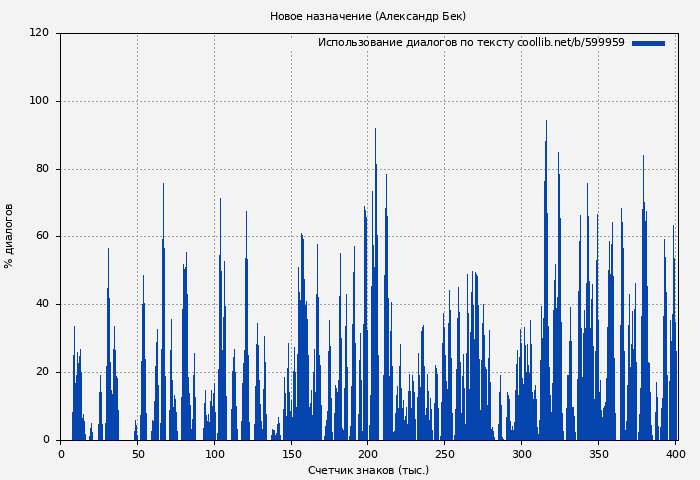Click the chart title "Новое назначение (Александр Бек)"

(368, 17)
